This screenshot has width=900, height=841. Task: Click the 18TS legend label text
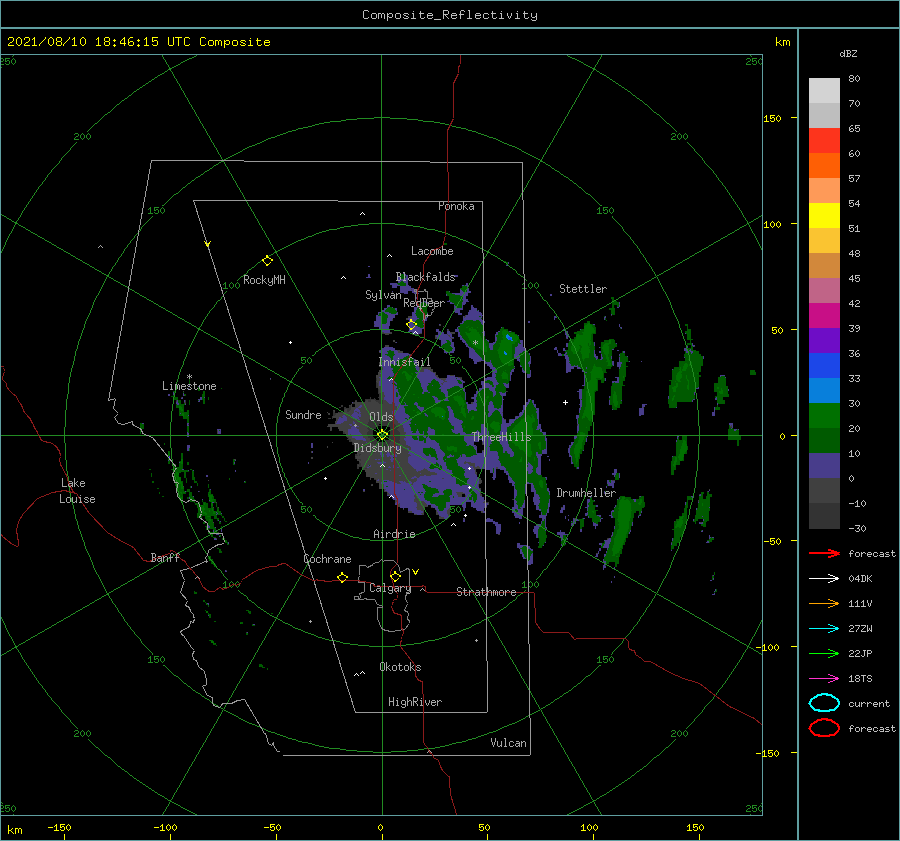[860, 679]
